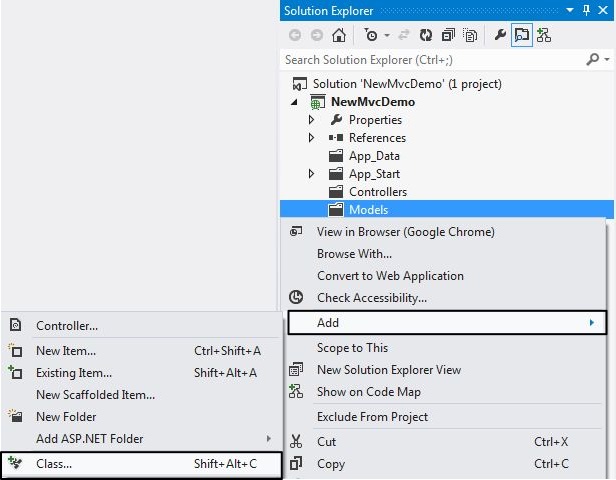The image size is (616, 480).
Task: Click the magnifying glass search icon
Action: pyautogui.click(x=592, y=59)
